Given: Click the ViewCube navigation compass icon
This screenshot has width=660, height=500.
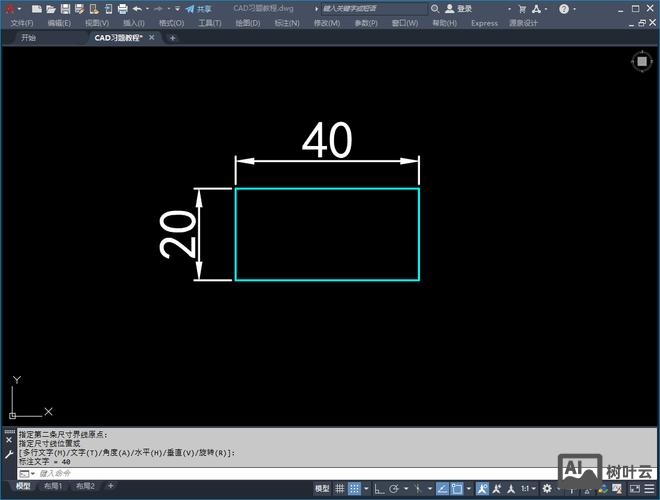Looking at the screenshot, I should tap(640, 62).
